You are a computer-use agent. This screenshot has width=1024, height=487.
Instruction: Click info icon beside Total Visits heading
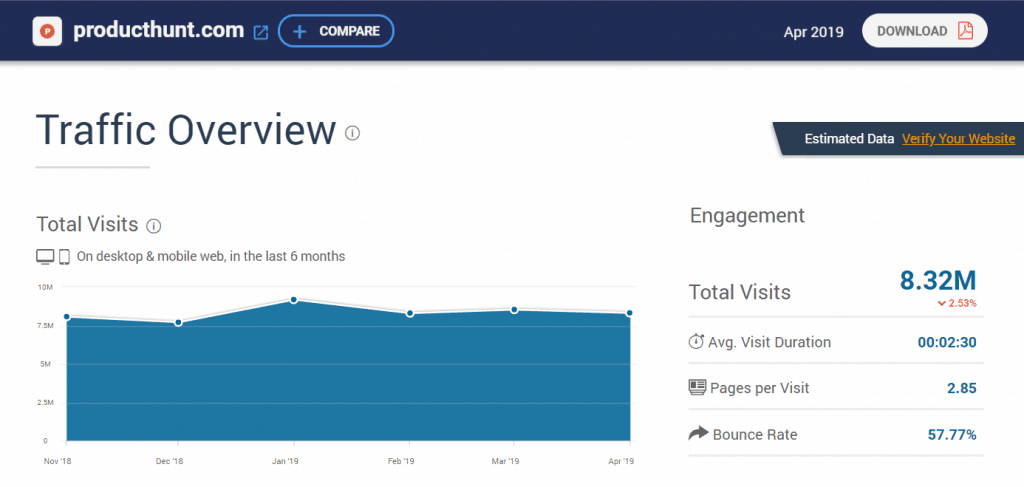tap(153, 226)
